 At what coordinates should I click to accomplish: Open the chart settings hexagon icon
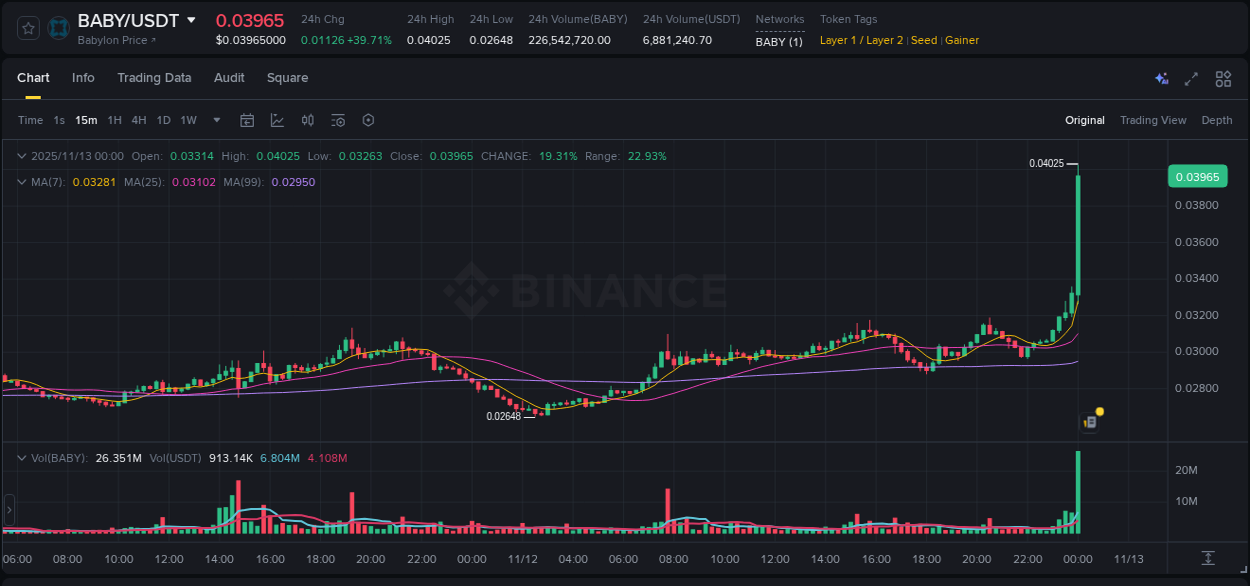click(368, 119)
